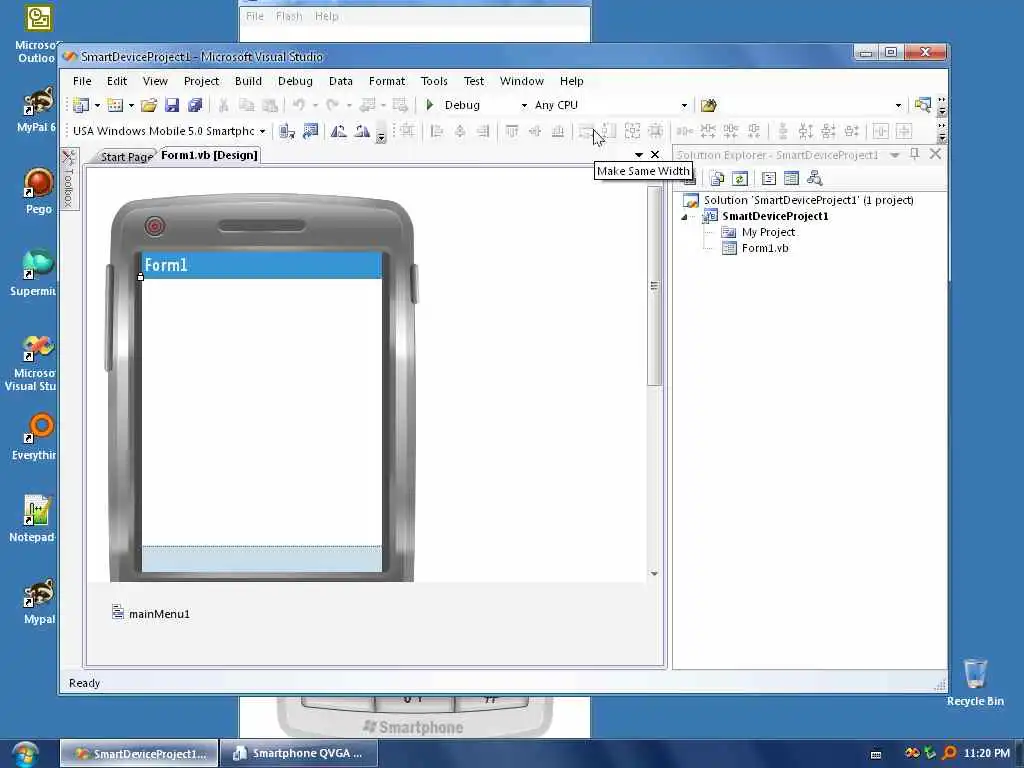Screen dimensions: 1024x768
Task: Click the Windows Start button
Action: pos(25,754)
